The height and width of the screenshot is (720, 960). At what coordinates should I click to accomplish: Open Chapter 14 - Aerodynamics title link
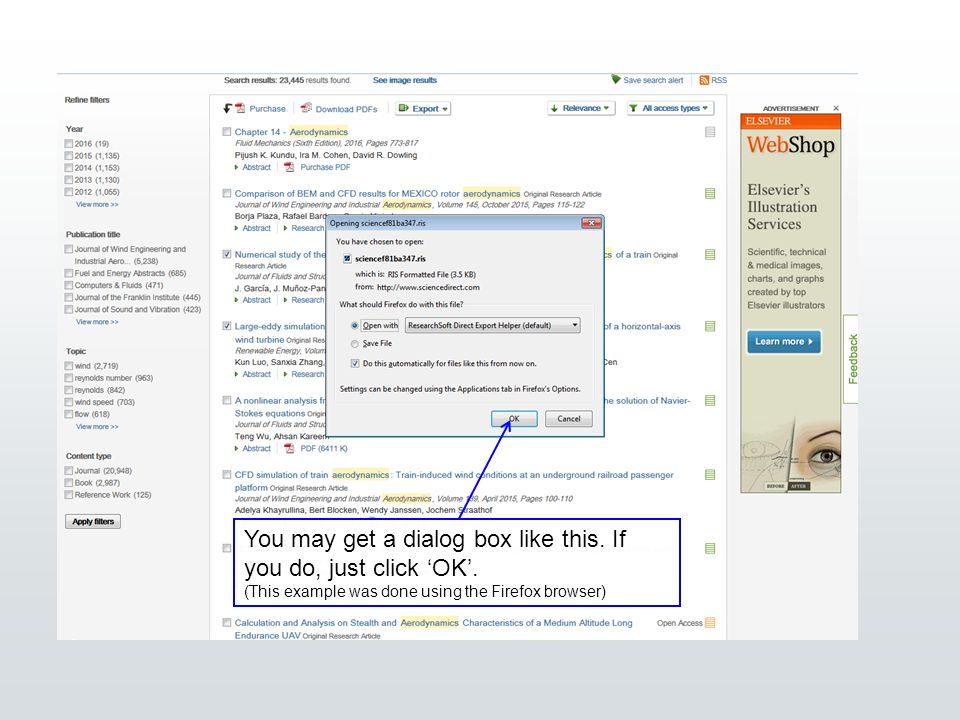291,132
